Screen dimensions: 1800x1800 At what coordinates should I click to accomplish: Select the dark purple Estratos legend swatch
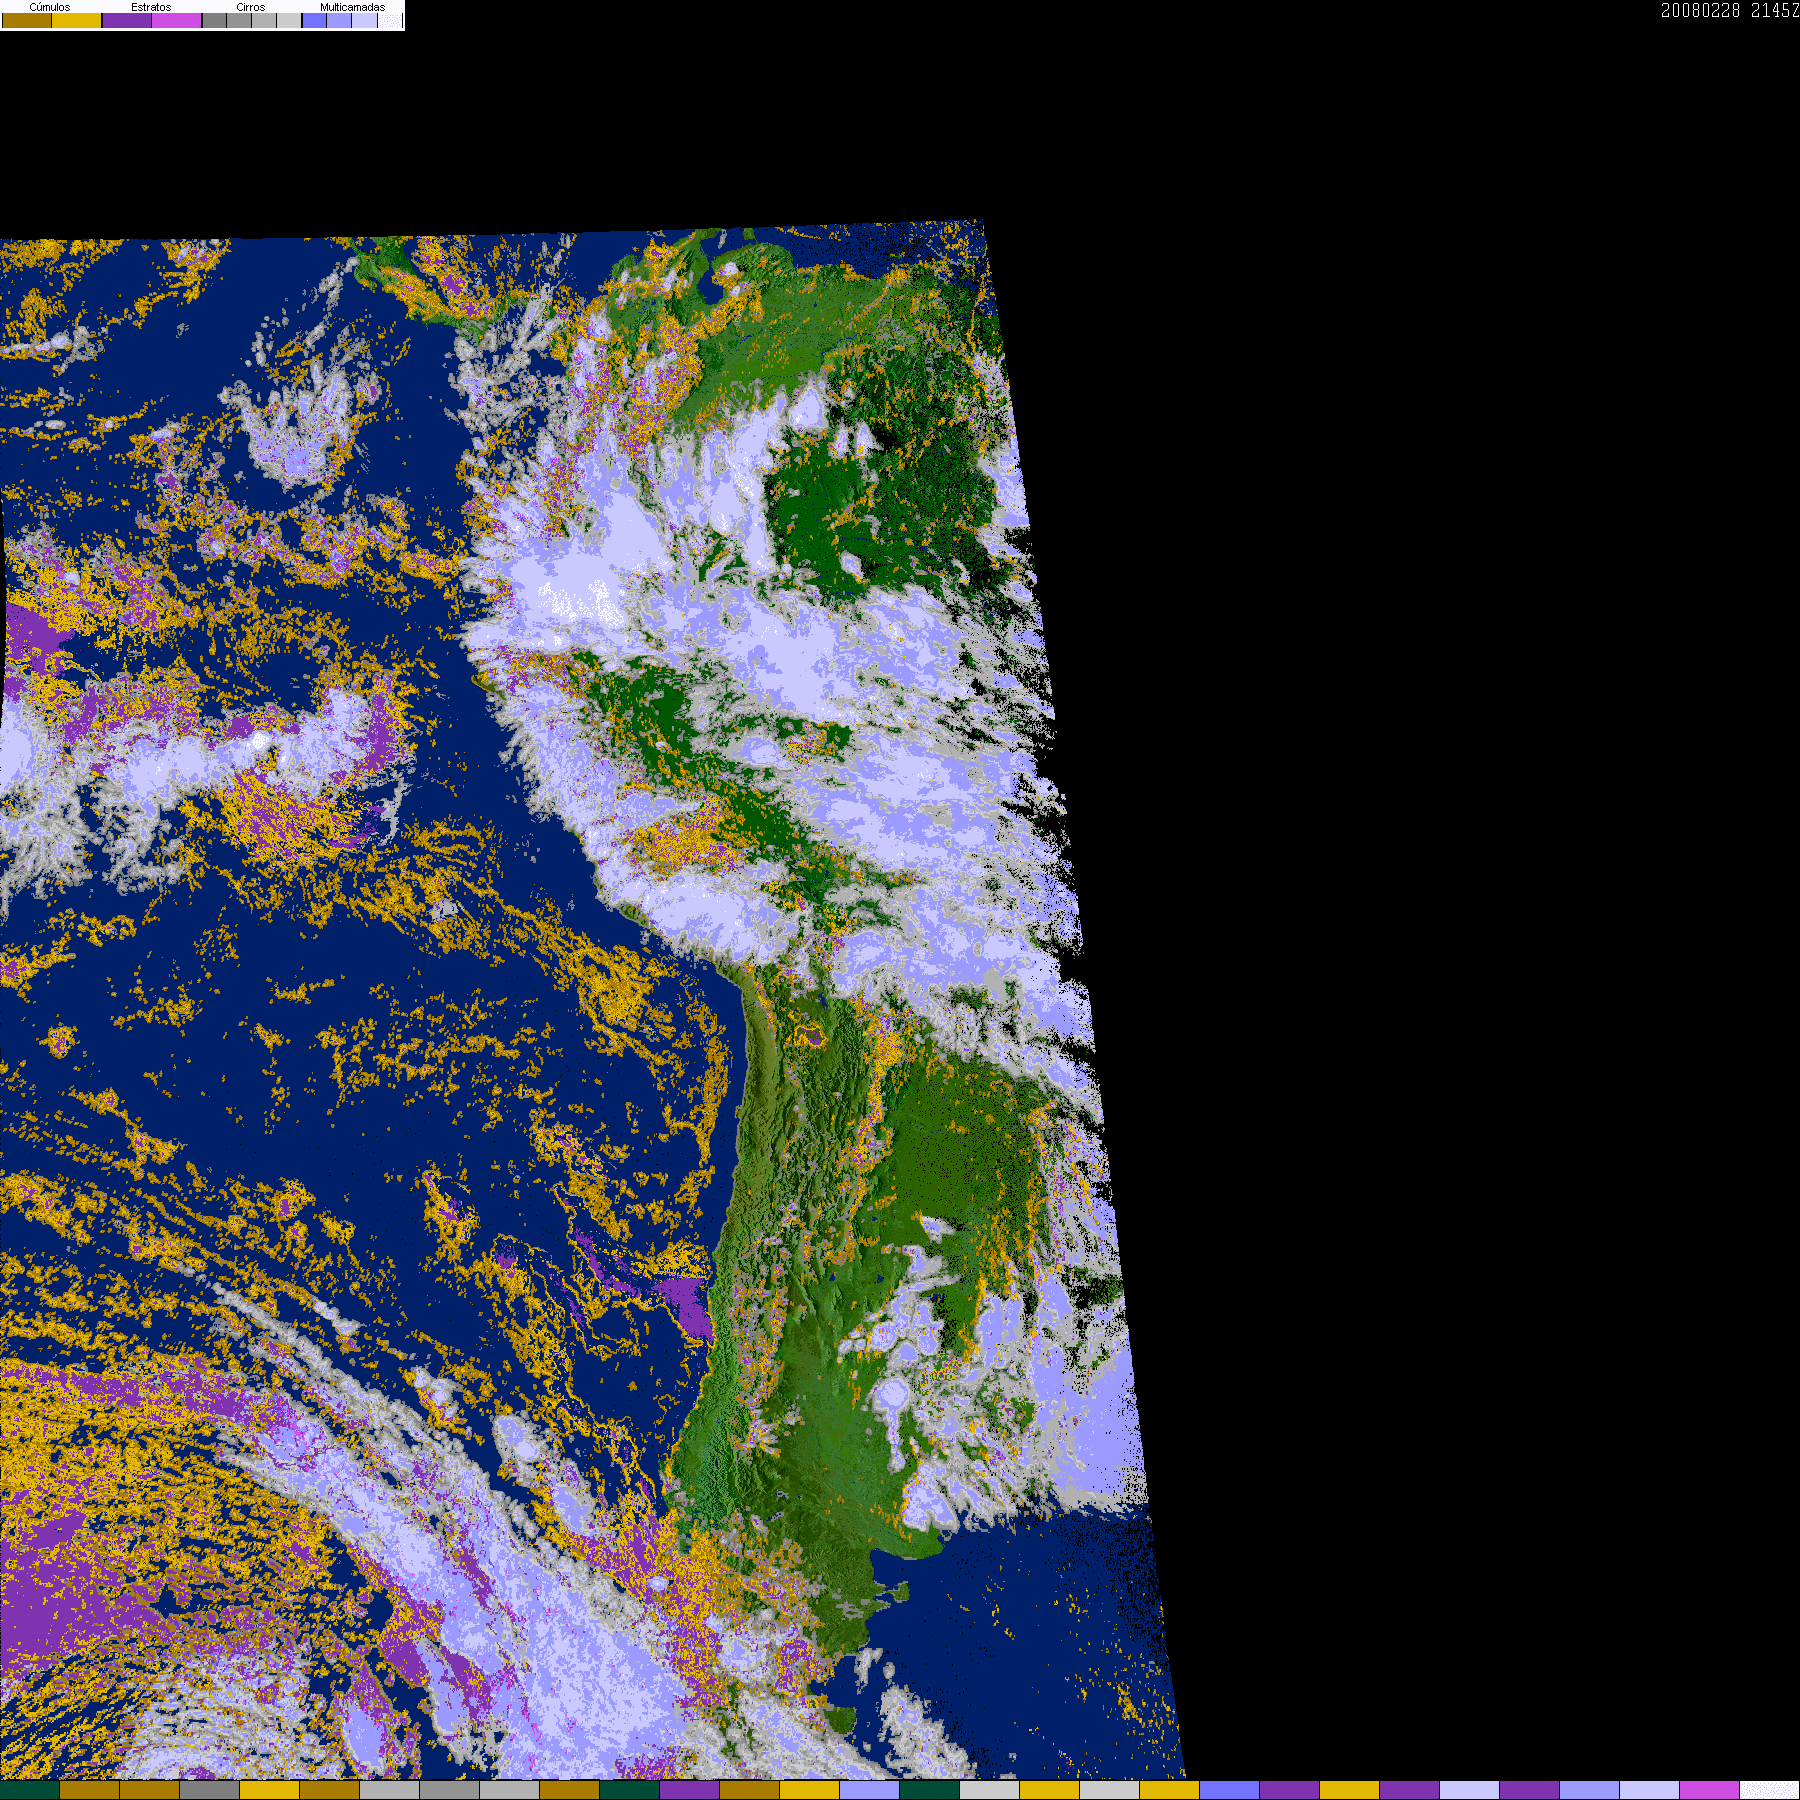pos(127,20)
